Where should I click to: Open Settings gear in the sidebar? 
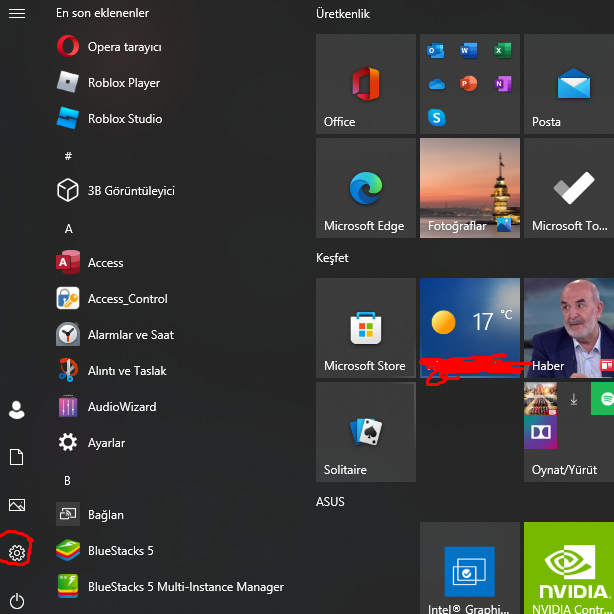click(x=17, y=553)
